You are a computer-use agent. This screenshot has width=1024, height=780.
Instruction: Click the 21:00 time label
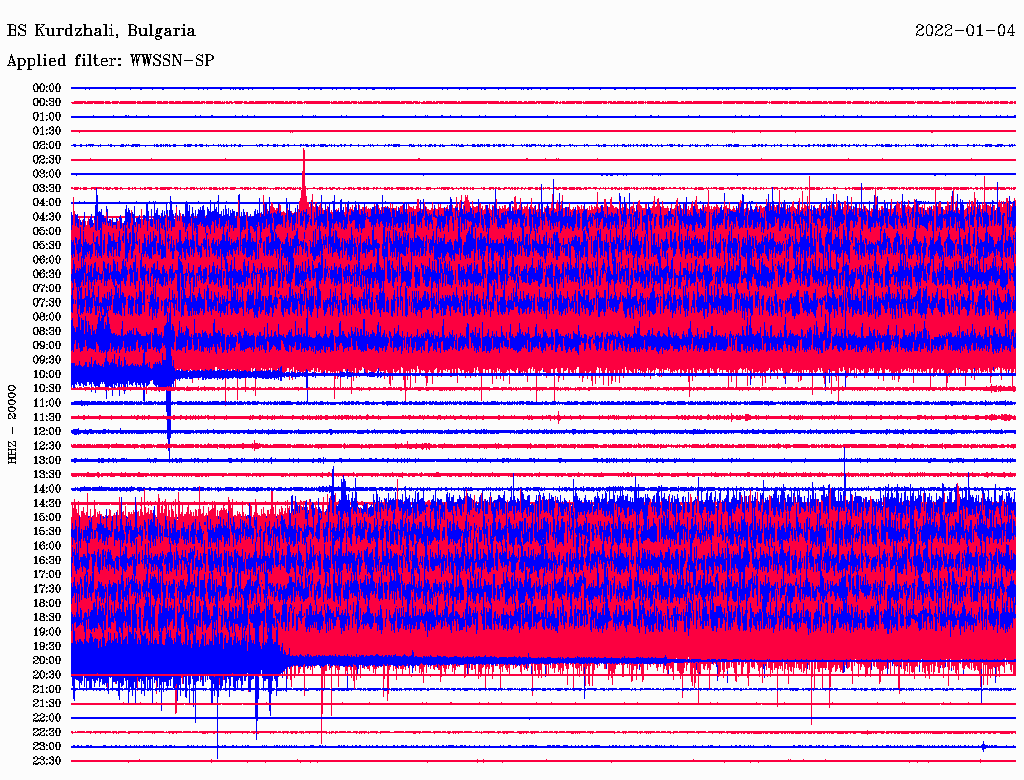[47, 689]
